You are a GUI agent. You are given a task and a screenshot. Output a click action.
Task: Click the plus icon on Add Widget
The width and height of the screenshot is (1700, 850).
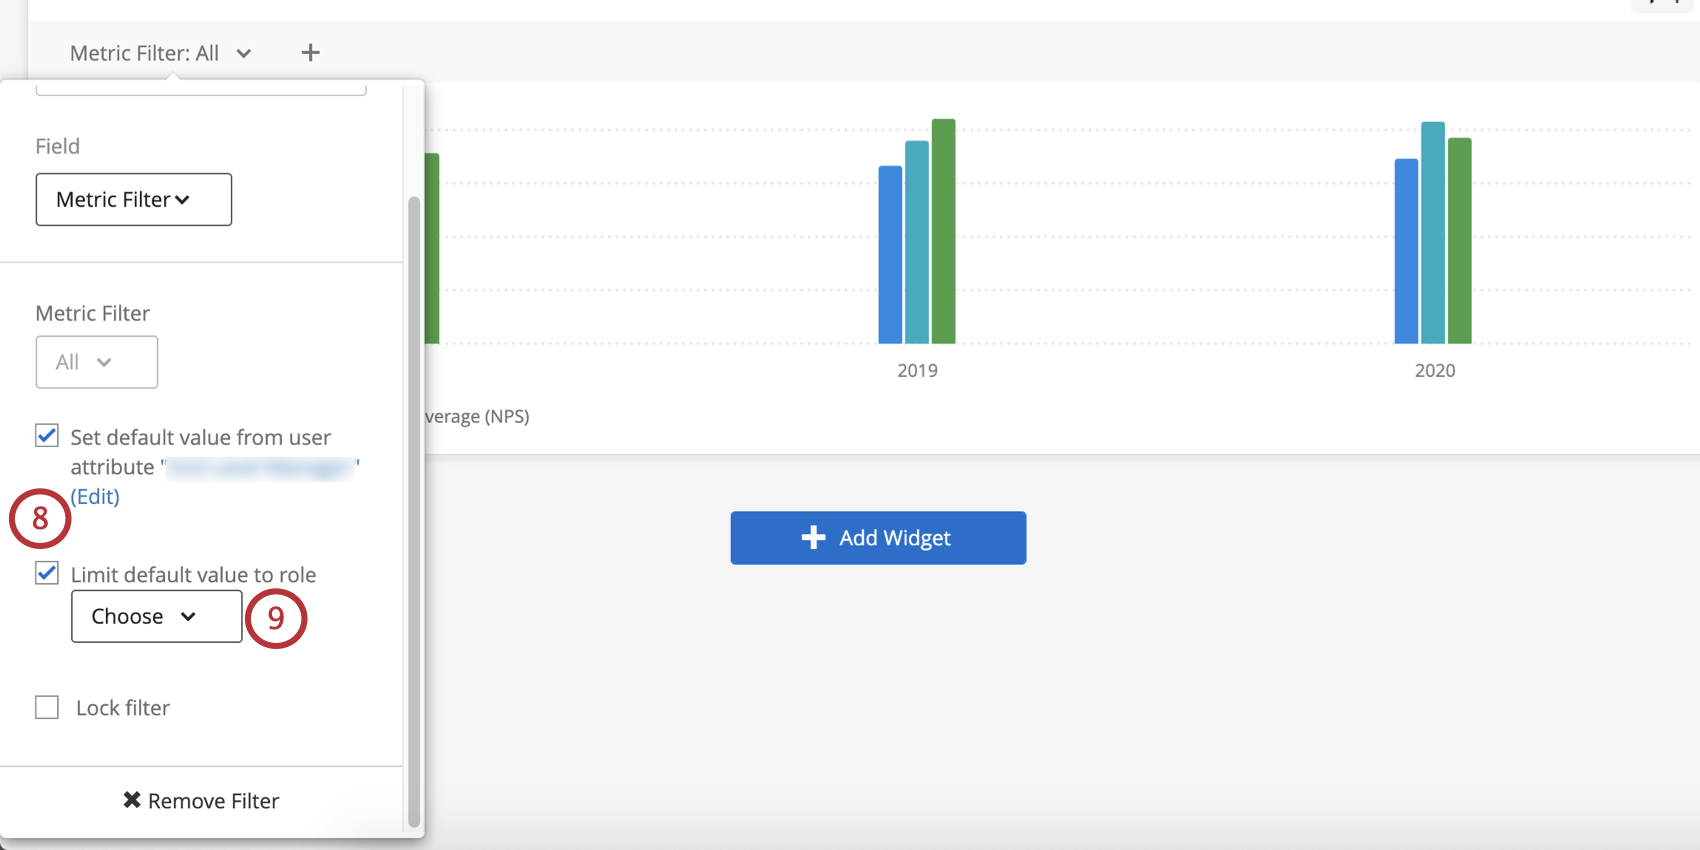click(x=813, y=538)
